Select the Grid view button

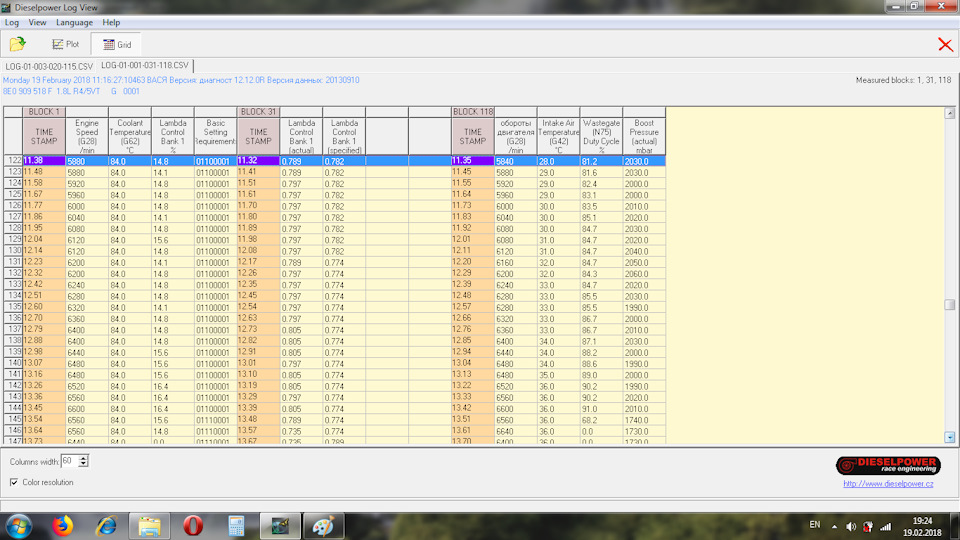tap(116, 44)
